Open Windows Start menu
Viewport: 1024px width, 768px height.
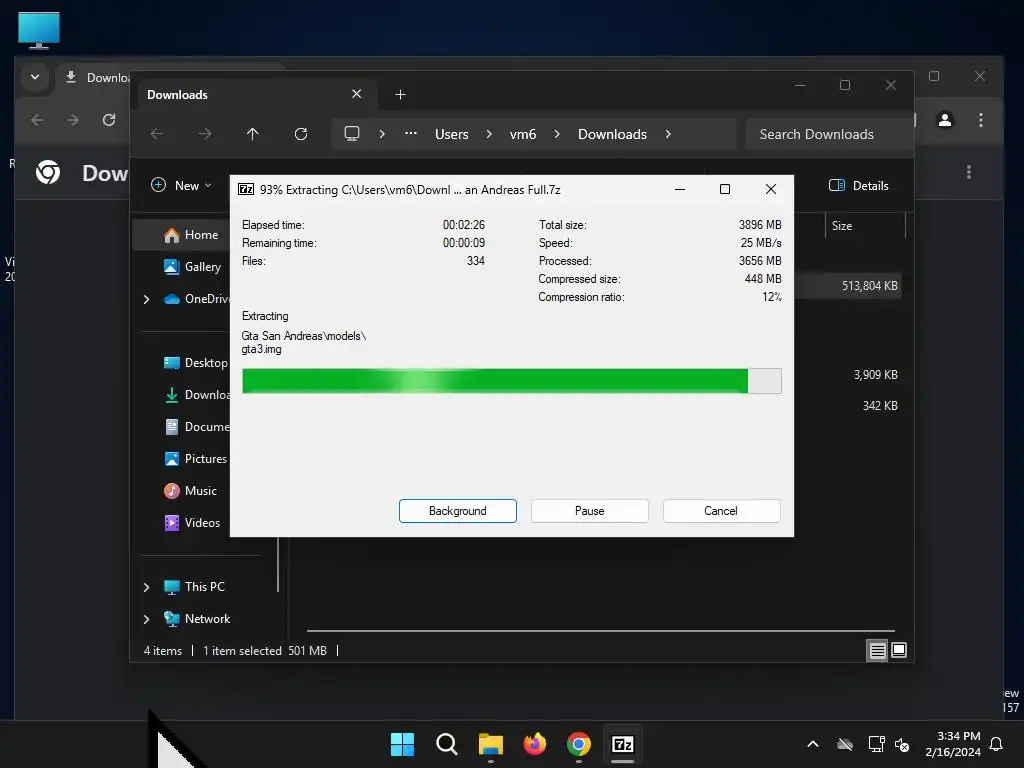(402, 744)
